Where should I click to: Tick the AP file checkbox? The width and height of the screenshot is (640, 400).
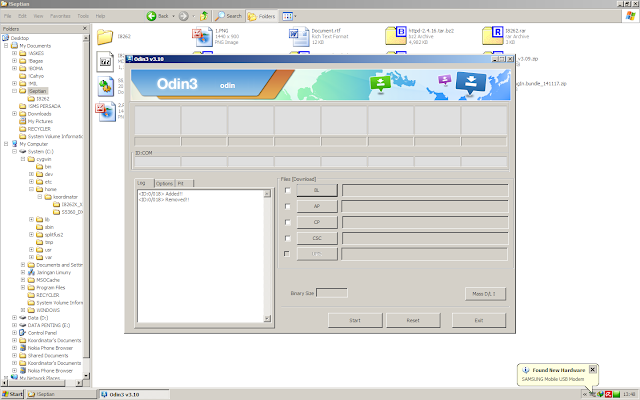click(x=287, y=206)
